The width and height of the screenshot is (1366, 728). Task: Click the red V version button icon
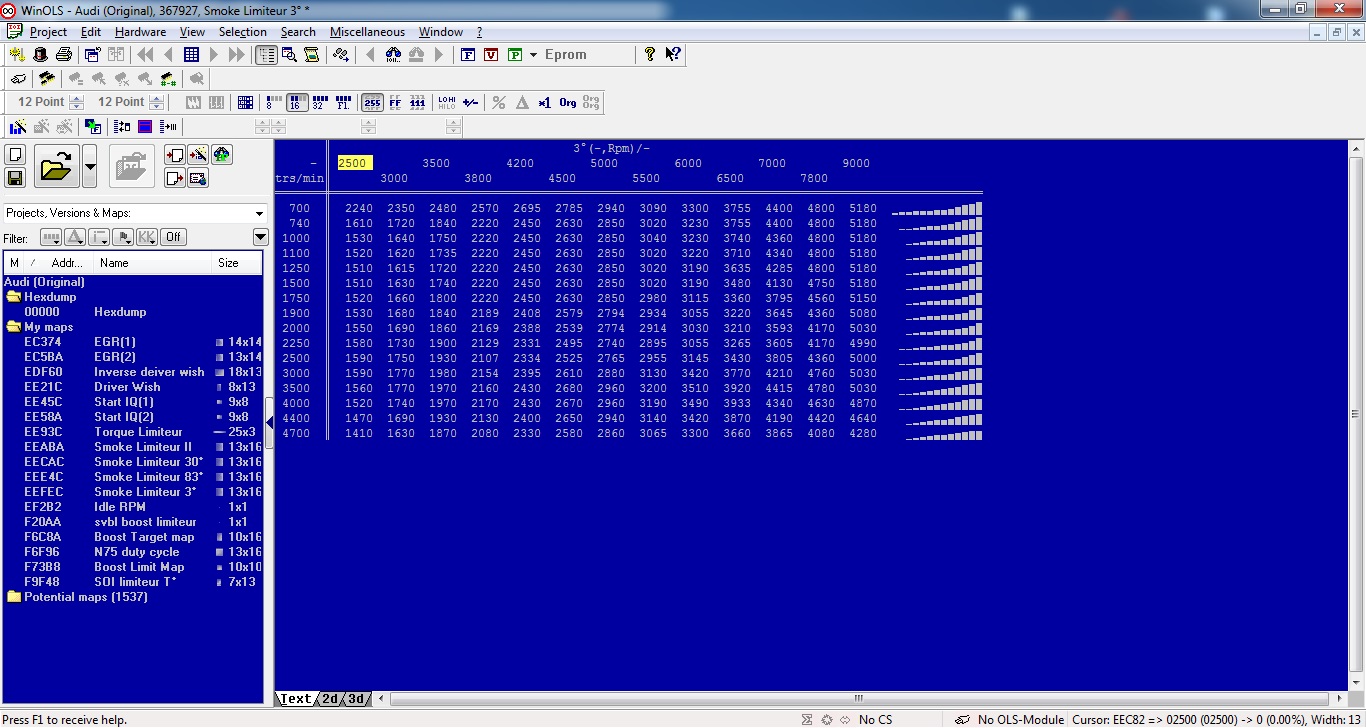(490, 55)
